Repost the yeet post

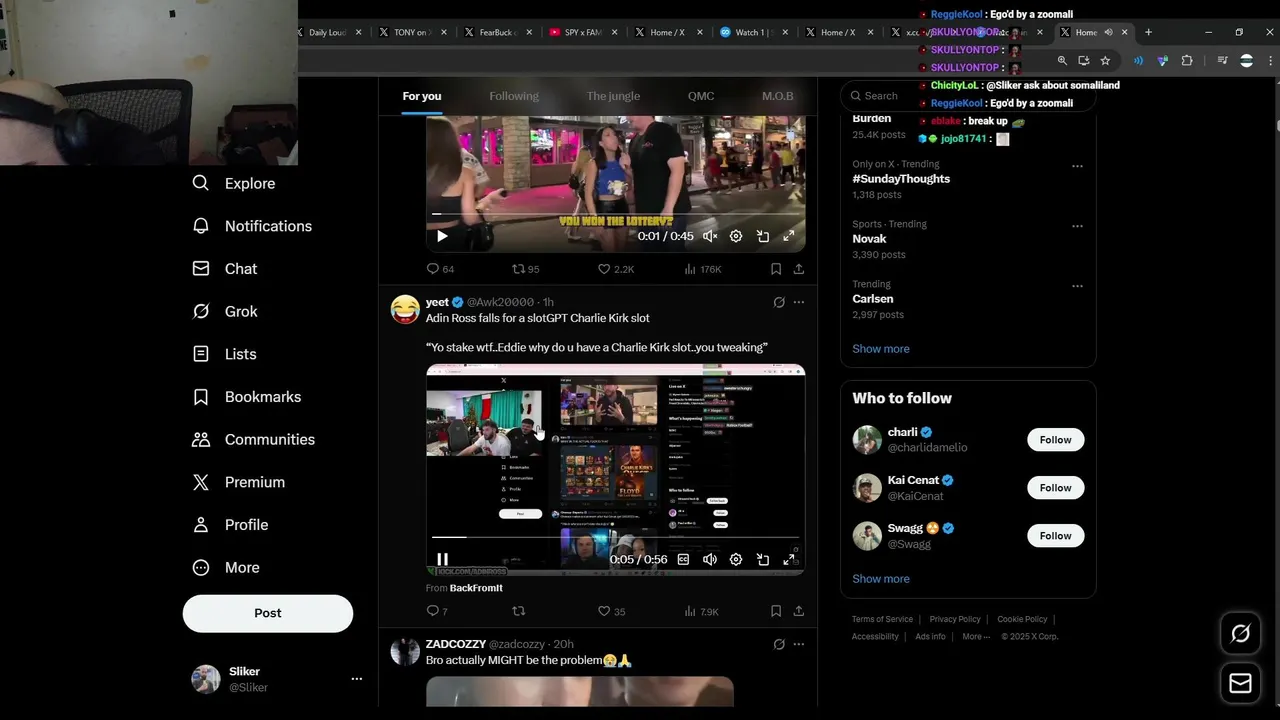(x=518, y=611)
